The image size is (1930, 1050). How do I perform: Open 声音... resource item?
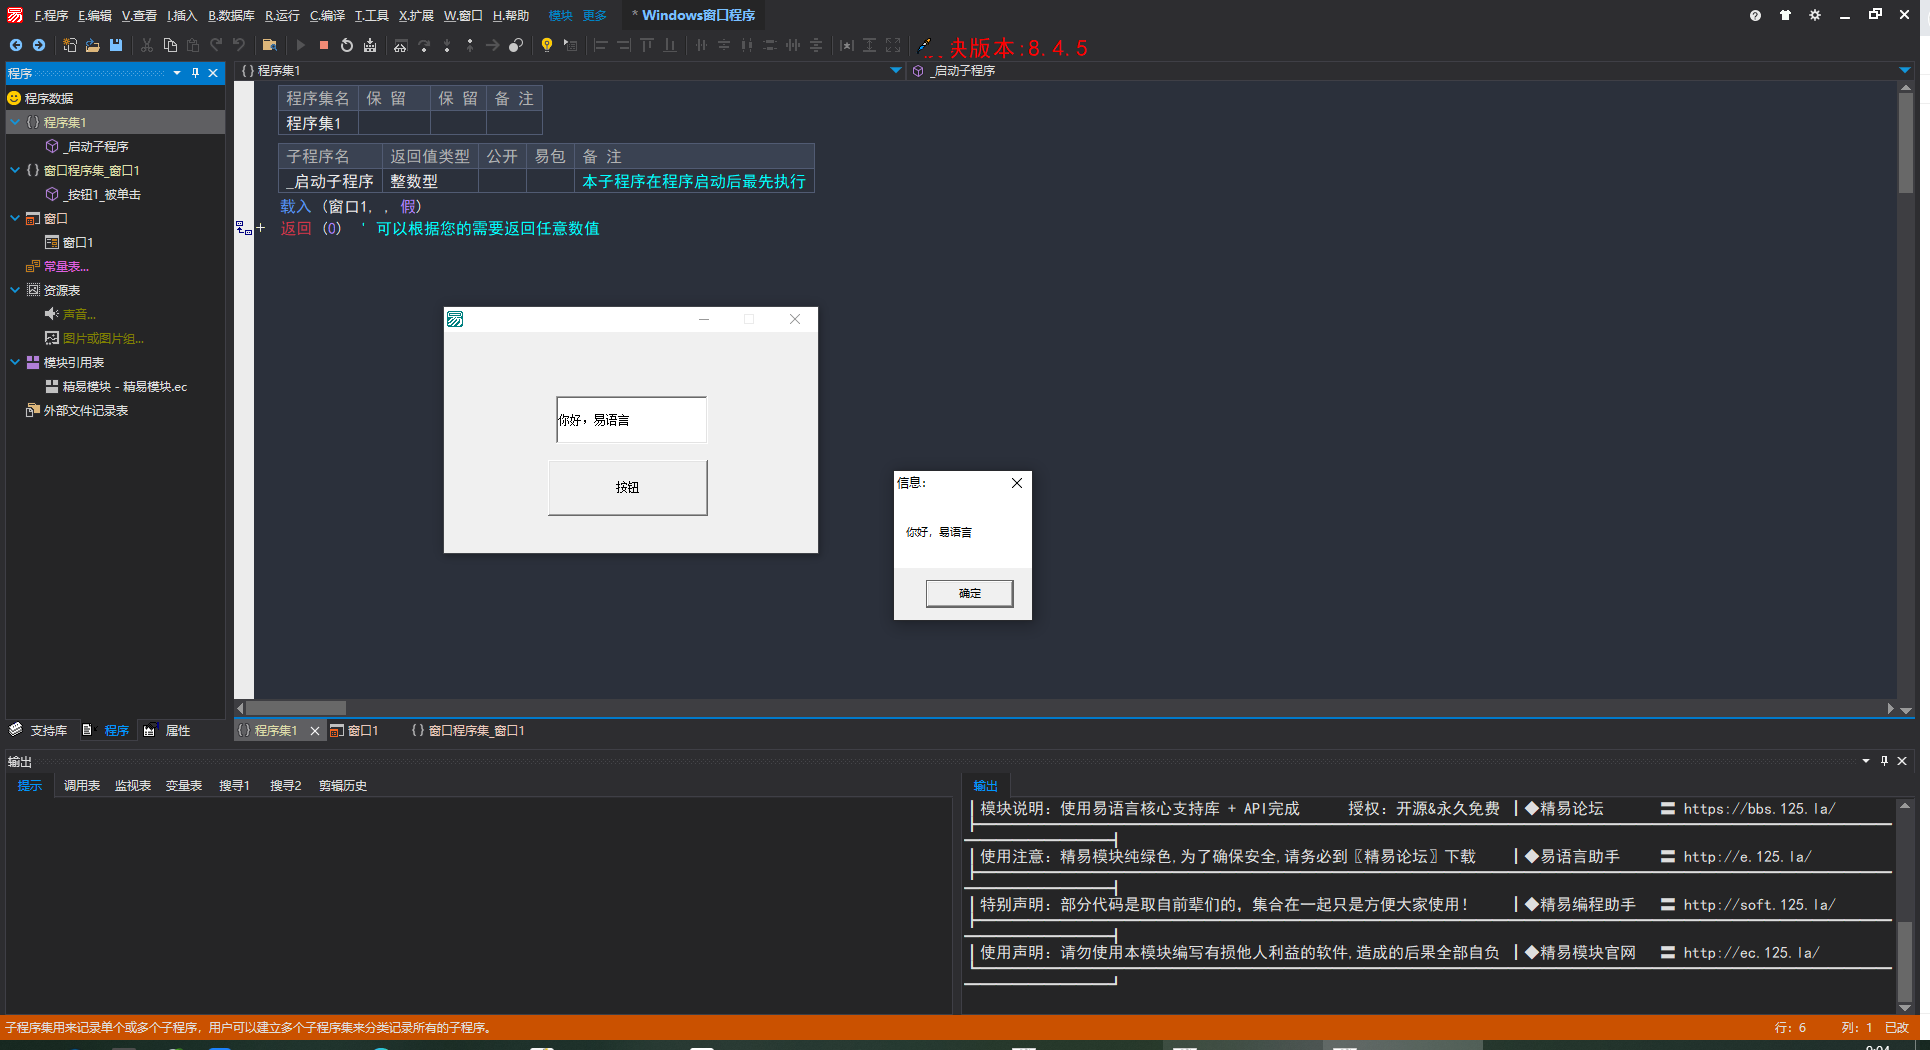coord(70,314)
